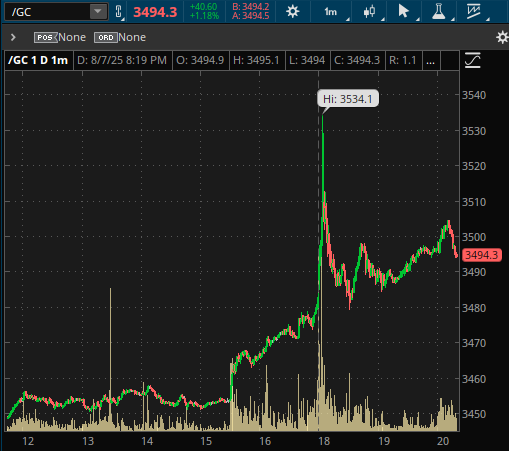Click the Hi: 3534.1 price bubble
This screenshot has height=451, width=509.
[348, 99]
